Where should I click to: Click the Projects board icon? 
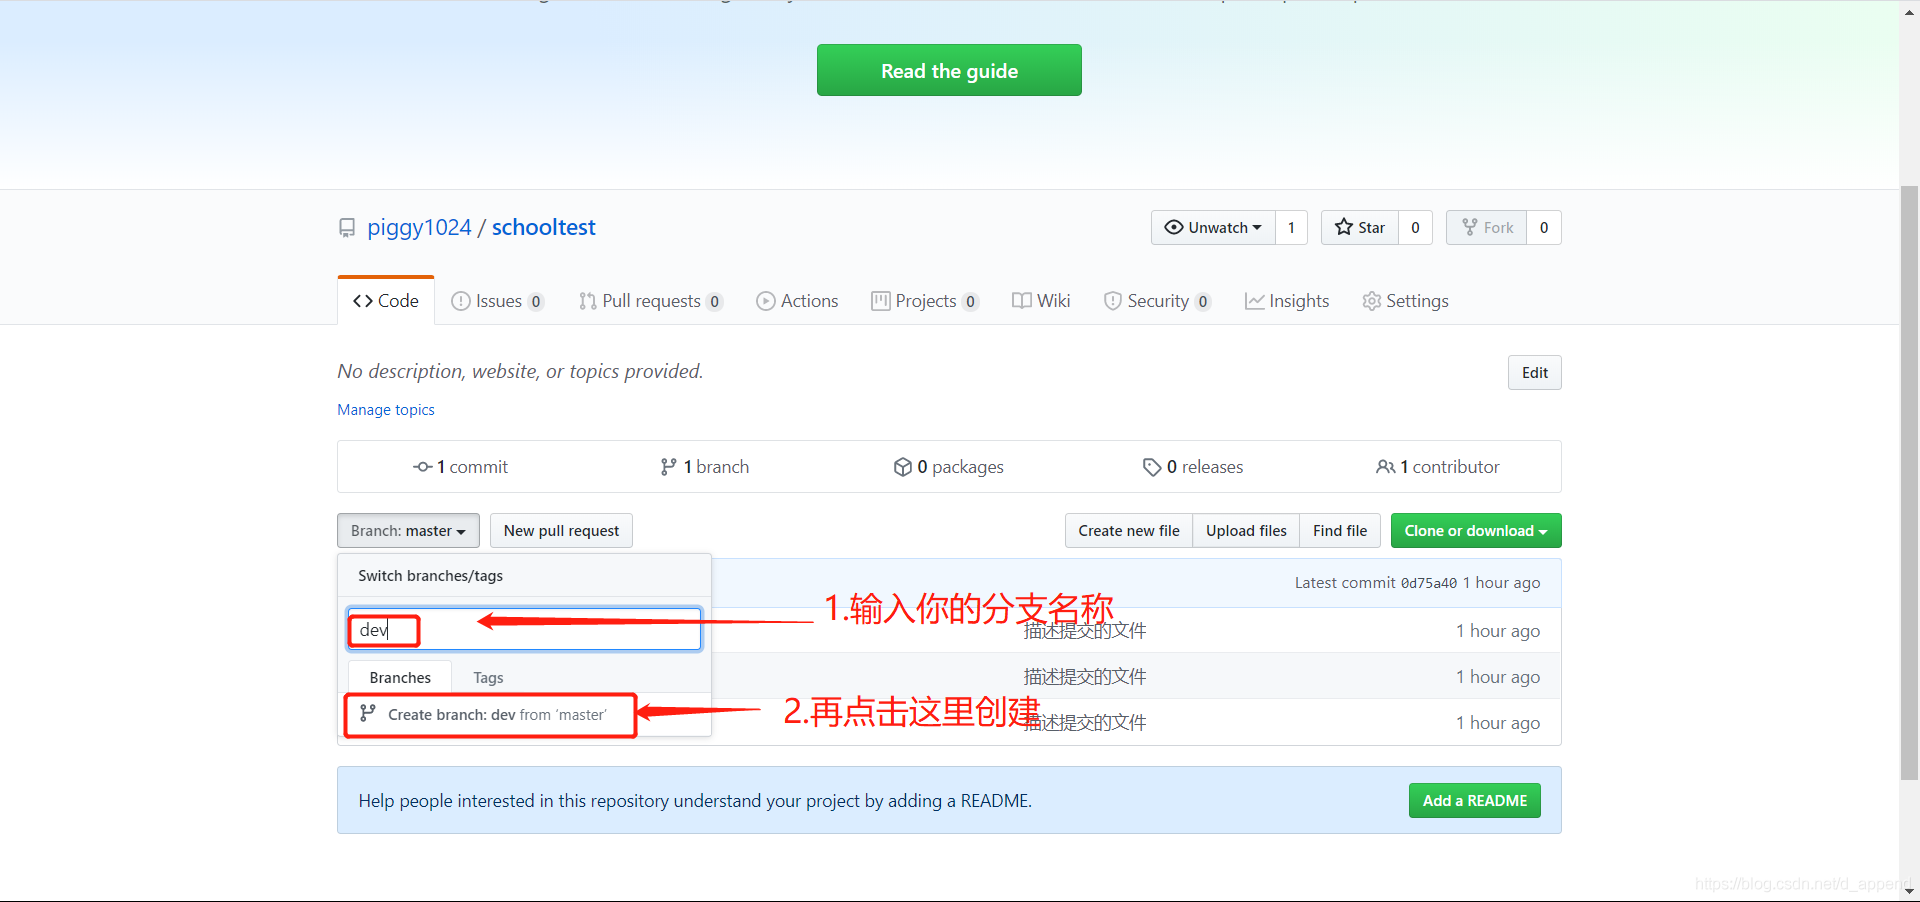[881, 301]
